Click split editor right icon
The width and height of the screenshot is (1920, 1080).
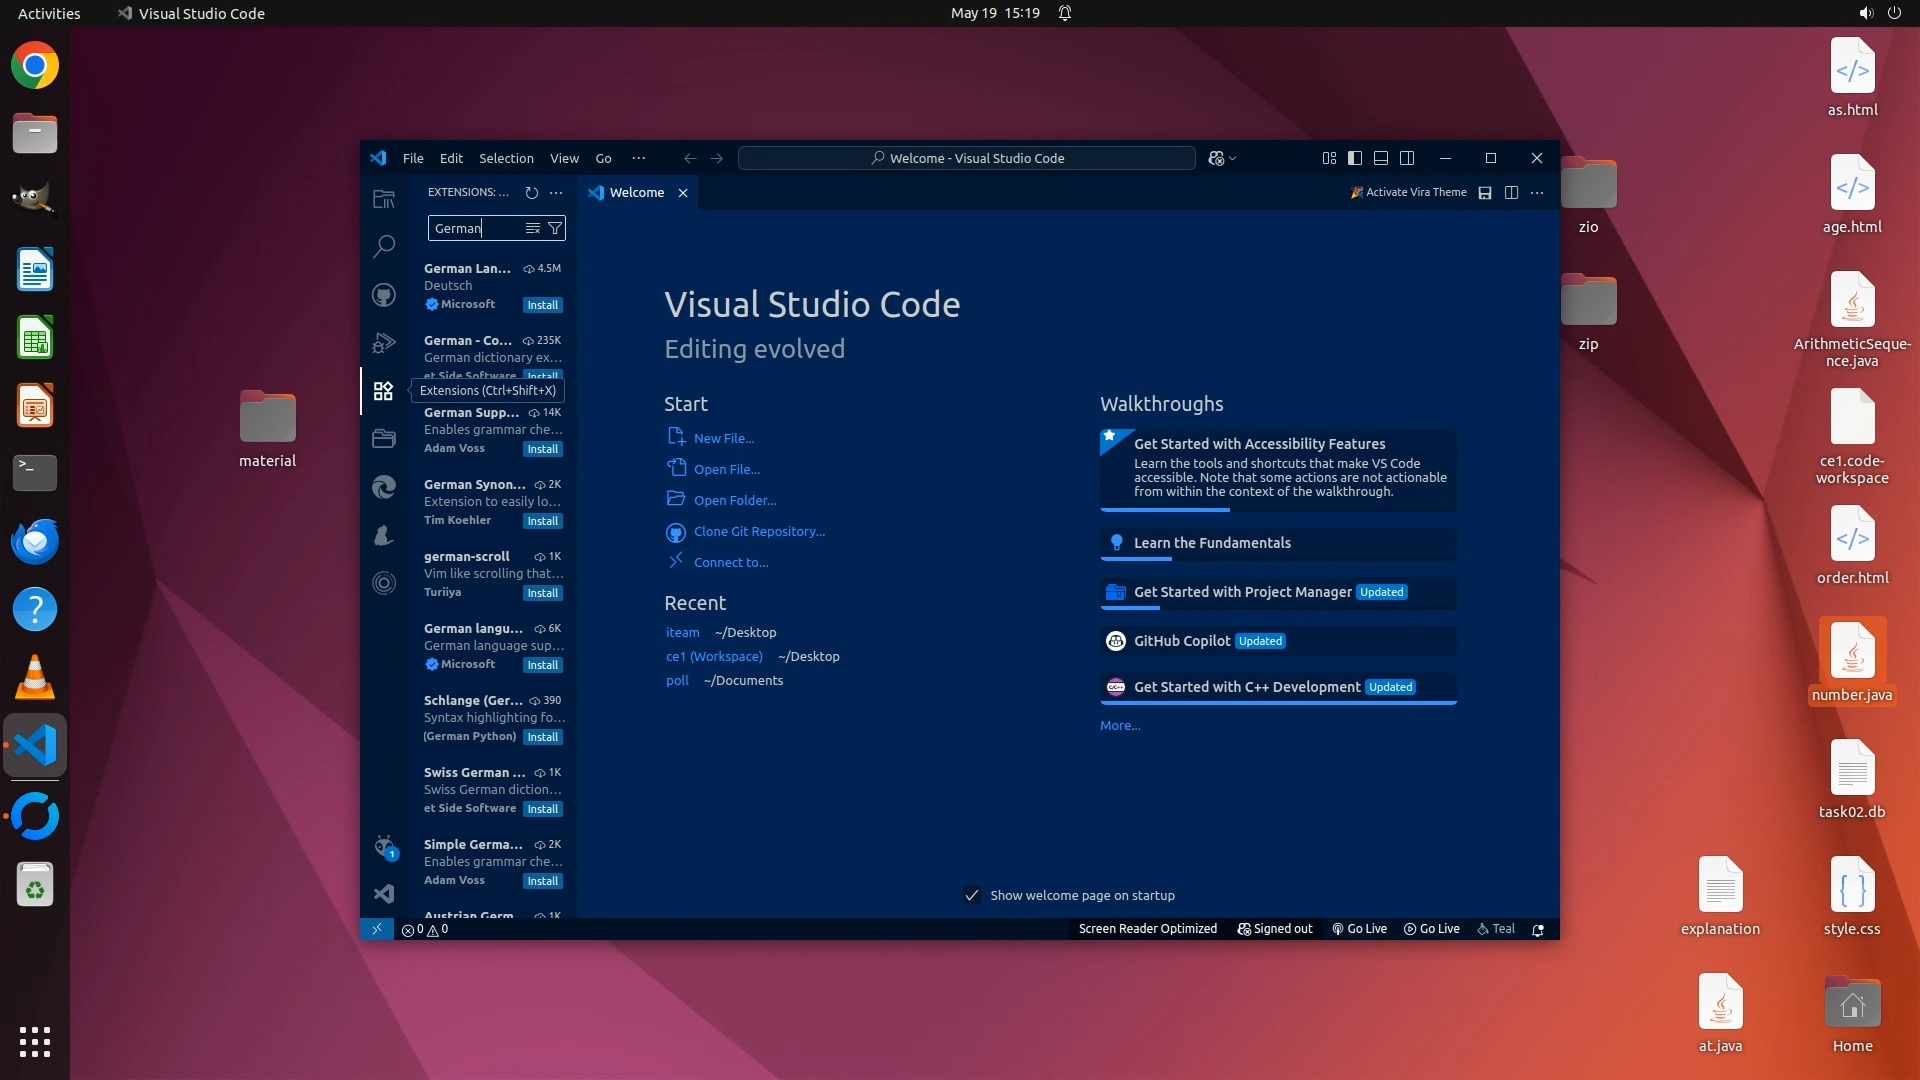tap(1511, 193)
